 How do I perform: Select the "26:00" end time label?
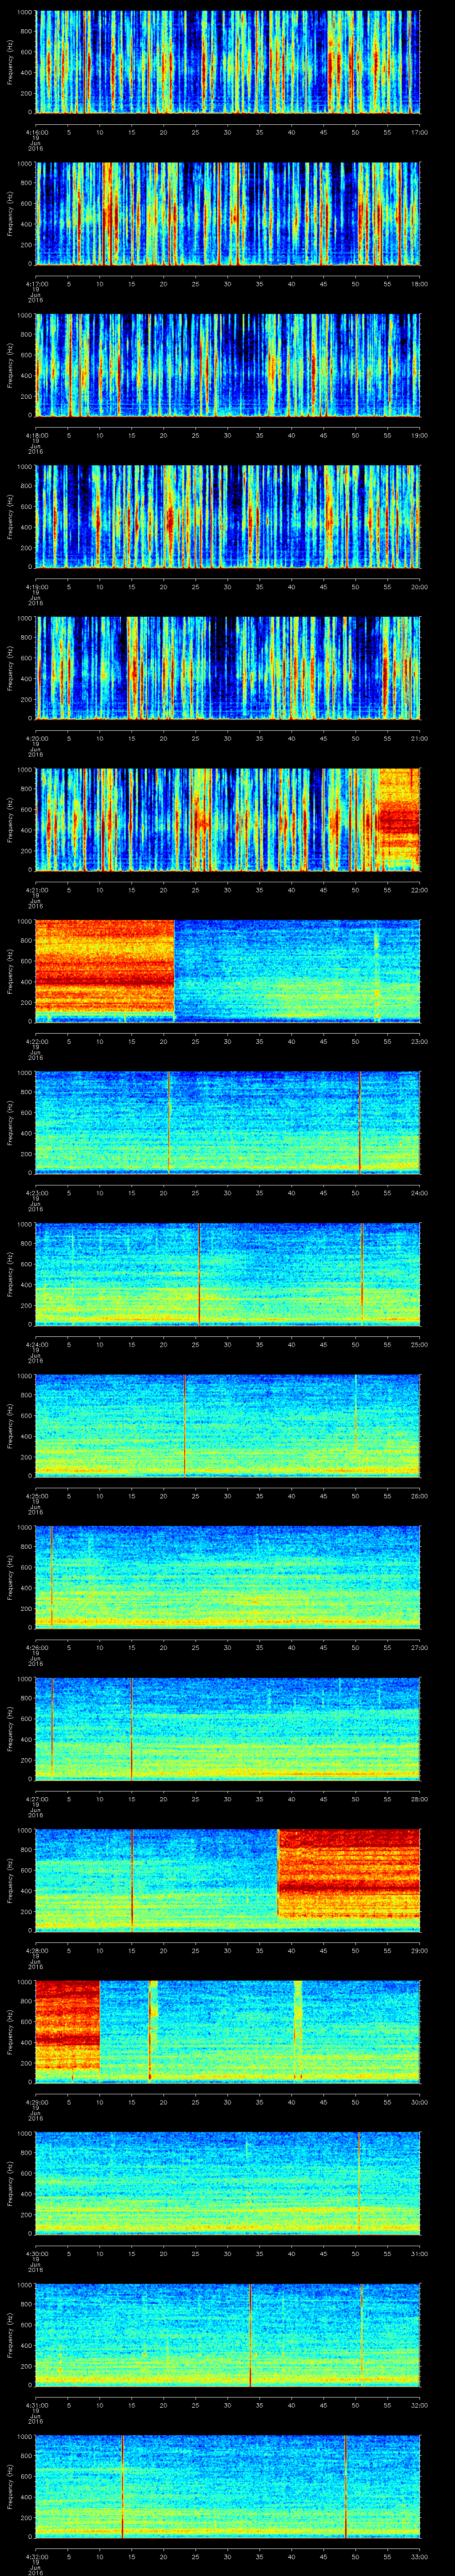[419, 1496]
